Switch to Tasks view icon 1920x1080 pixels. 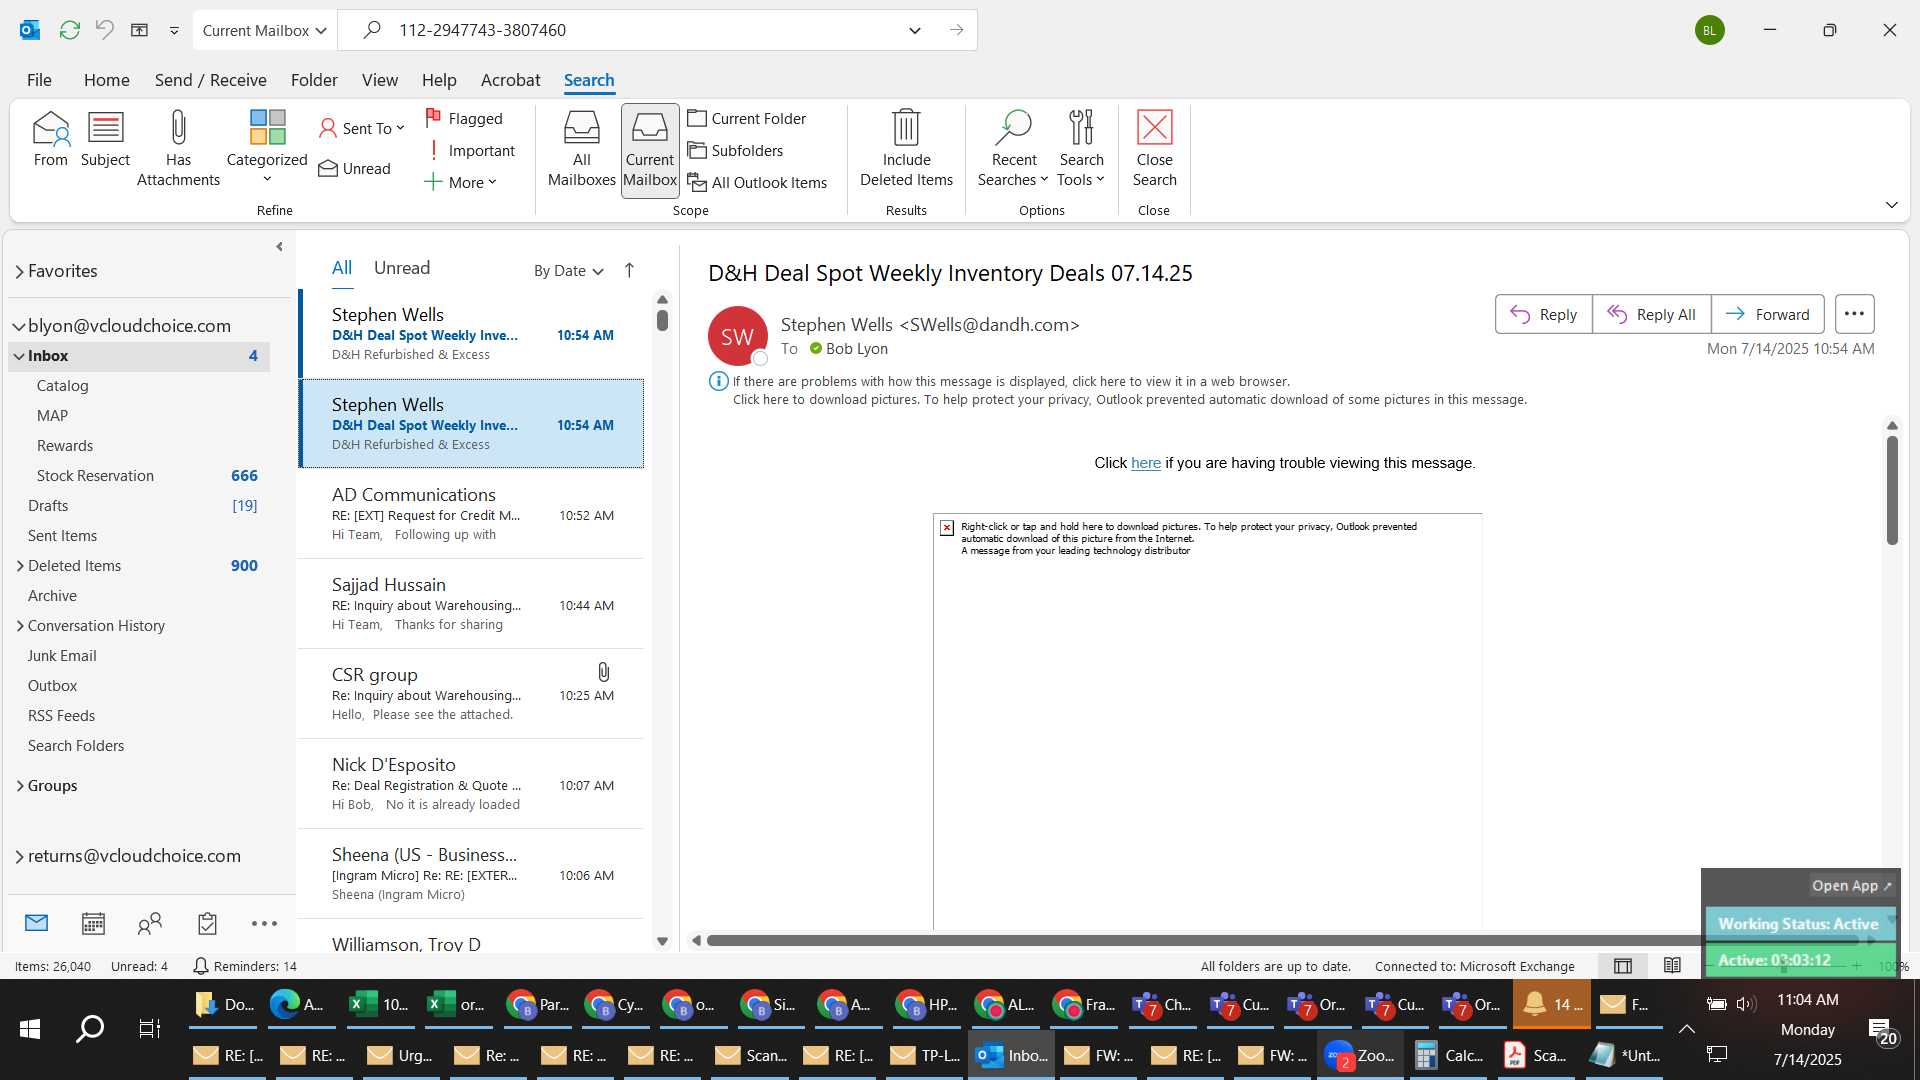(x=207, y=923)
